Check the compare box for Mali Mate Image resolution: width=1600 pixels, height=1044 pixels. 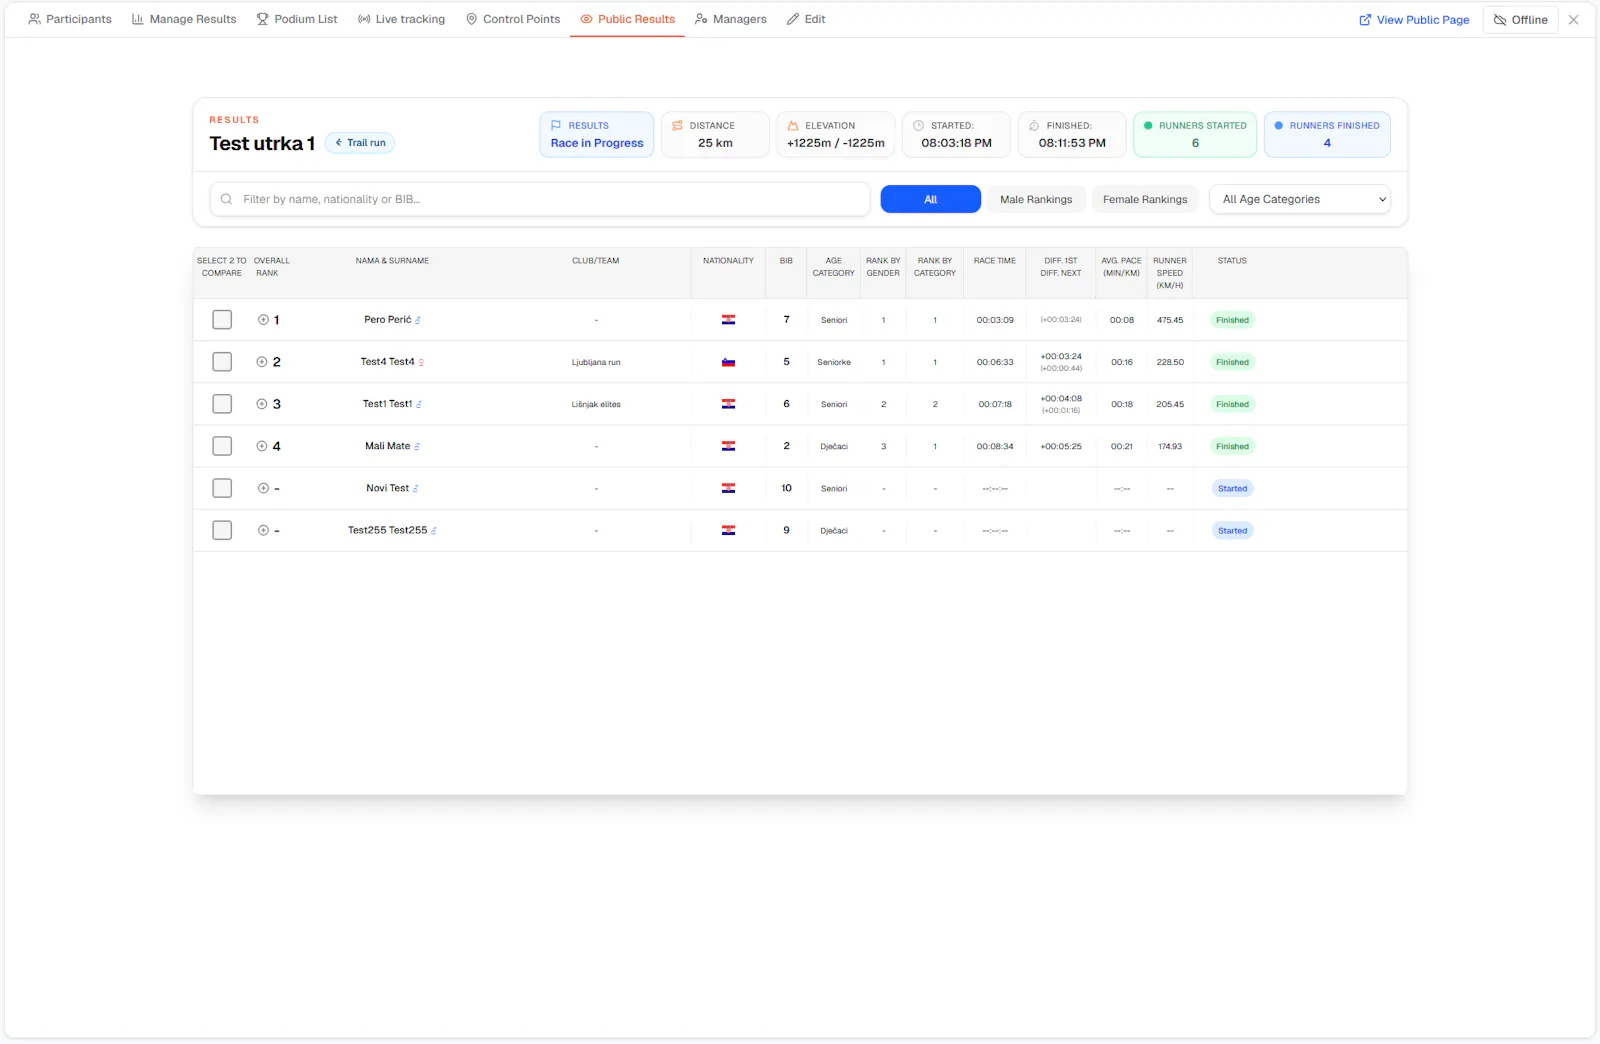(222, 446)
